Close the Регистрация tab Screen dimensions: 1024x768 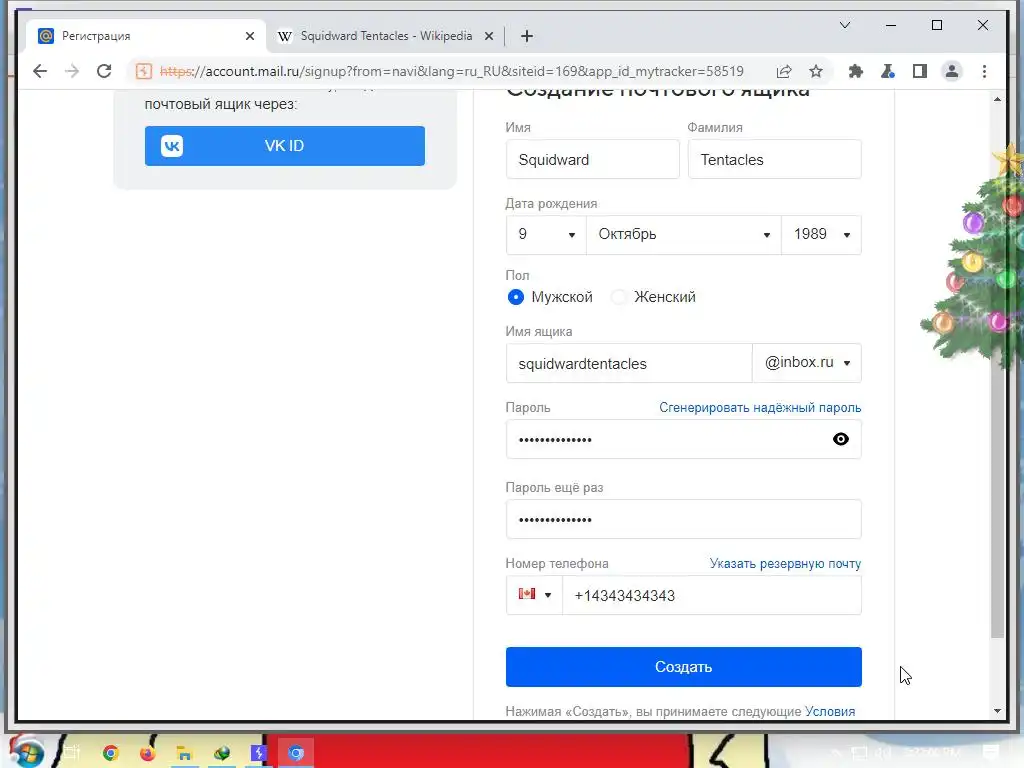point(249,36)
